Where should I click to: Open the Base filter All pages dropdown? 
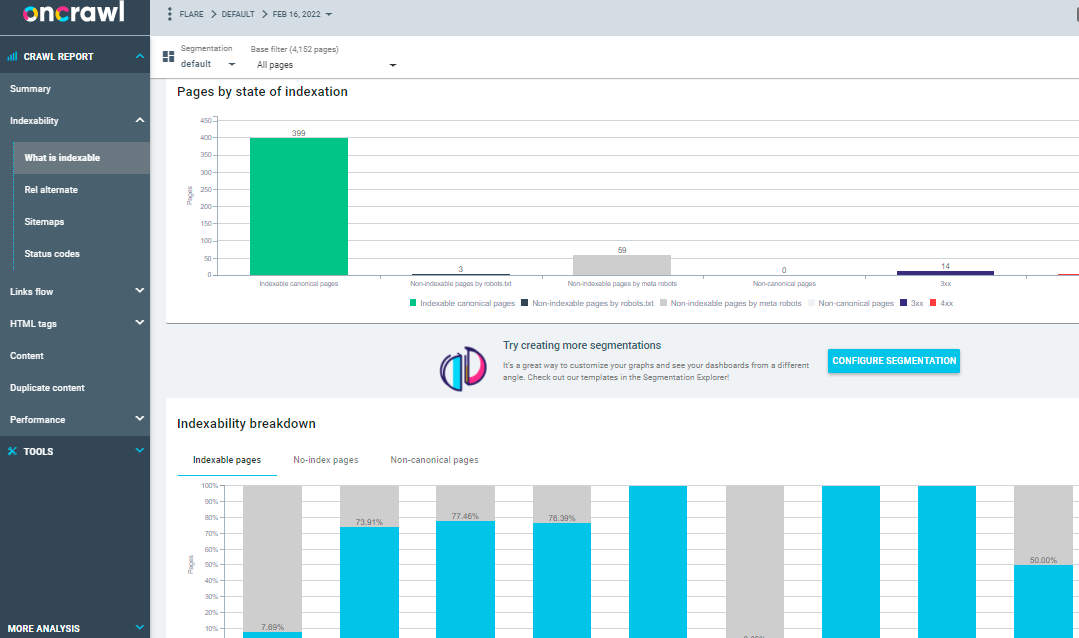326,66
